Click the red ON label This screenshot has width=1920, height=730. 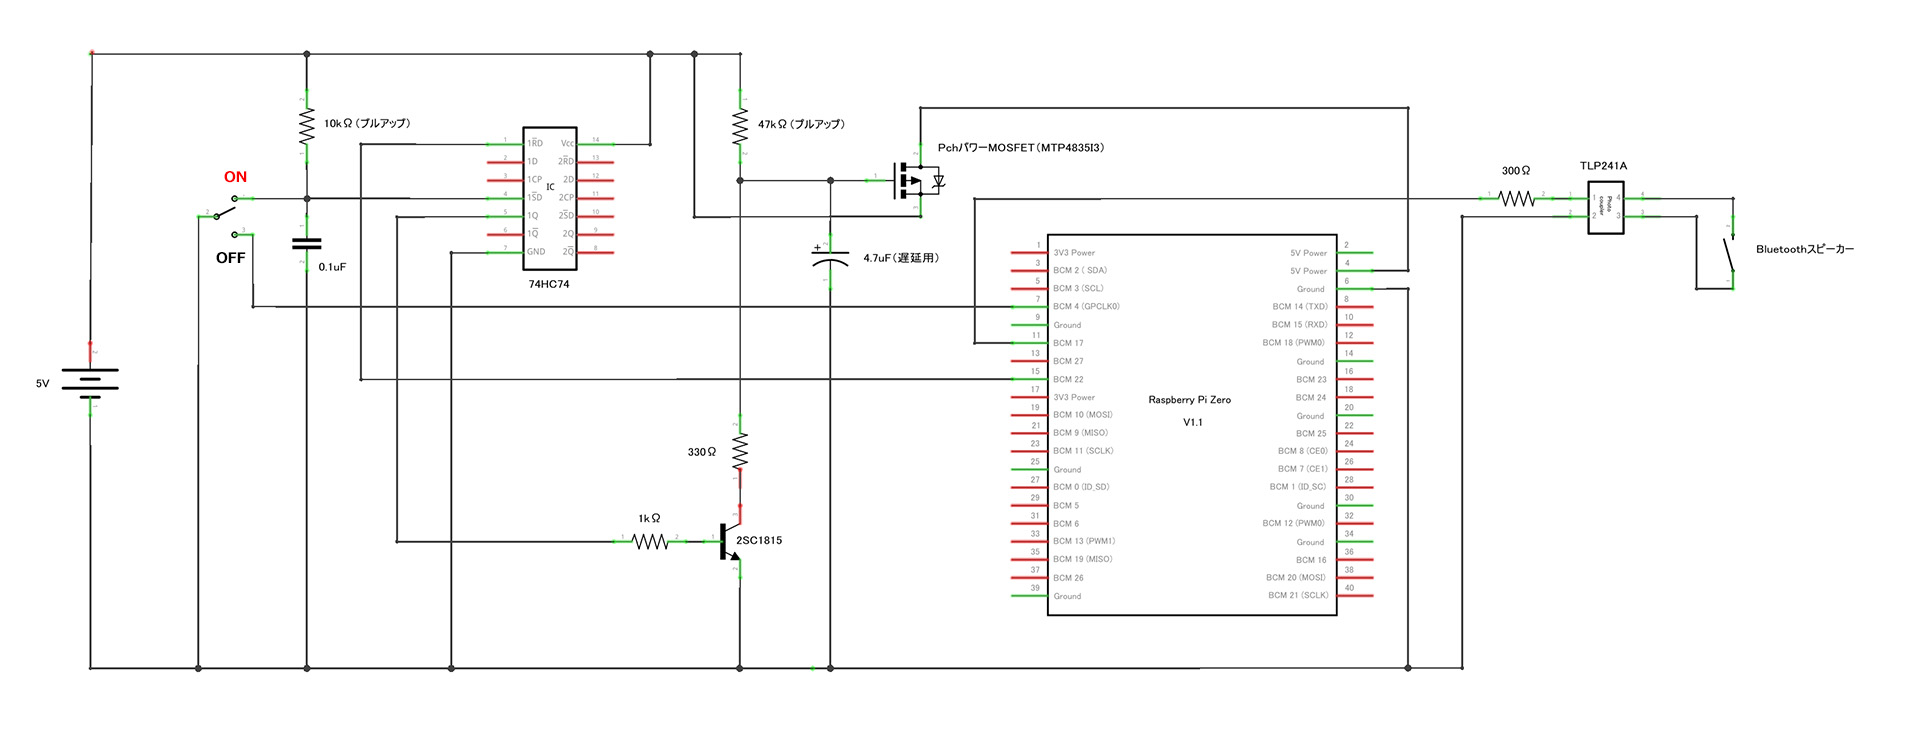pyautogui.click(x=235, y=177)
